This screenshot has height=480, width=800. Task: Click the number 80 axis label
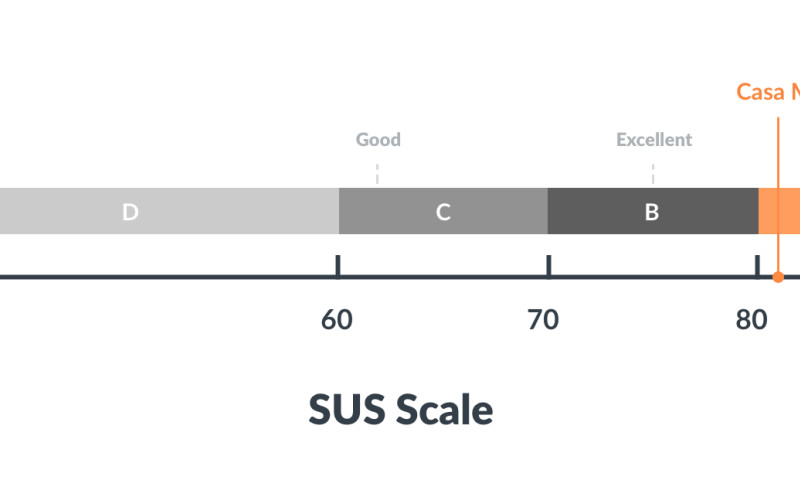click(x=752, y=320)
